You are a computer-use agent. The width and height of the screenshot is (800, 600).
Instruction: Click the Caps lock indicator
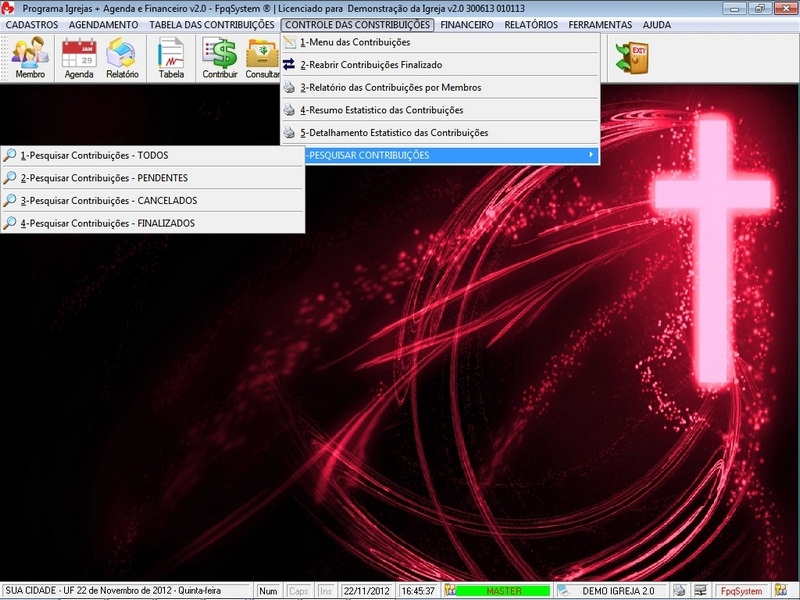pyautogui.click(x=298, y=591)
